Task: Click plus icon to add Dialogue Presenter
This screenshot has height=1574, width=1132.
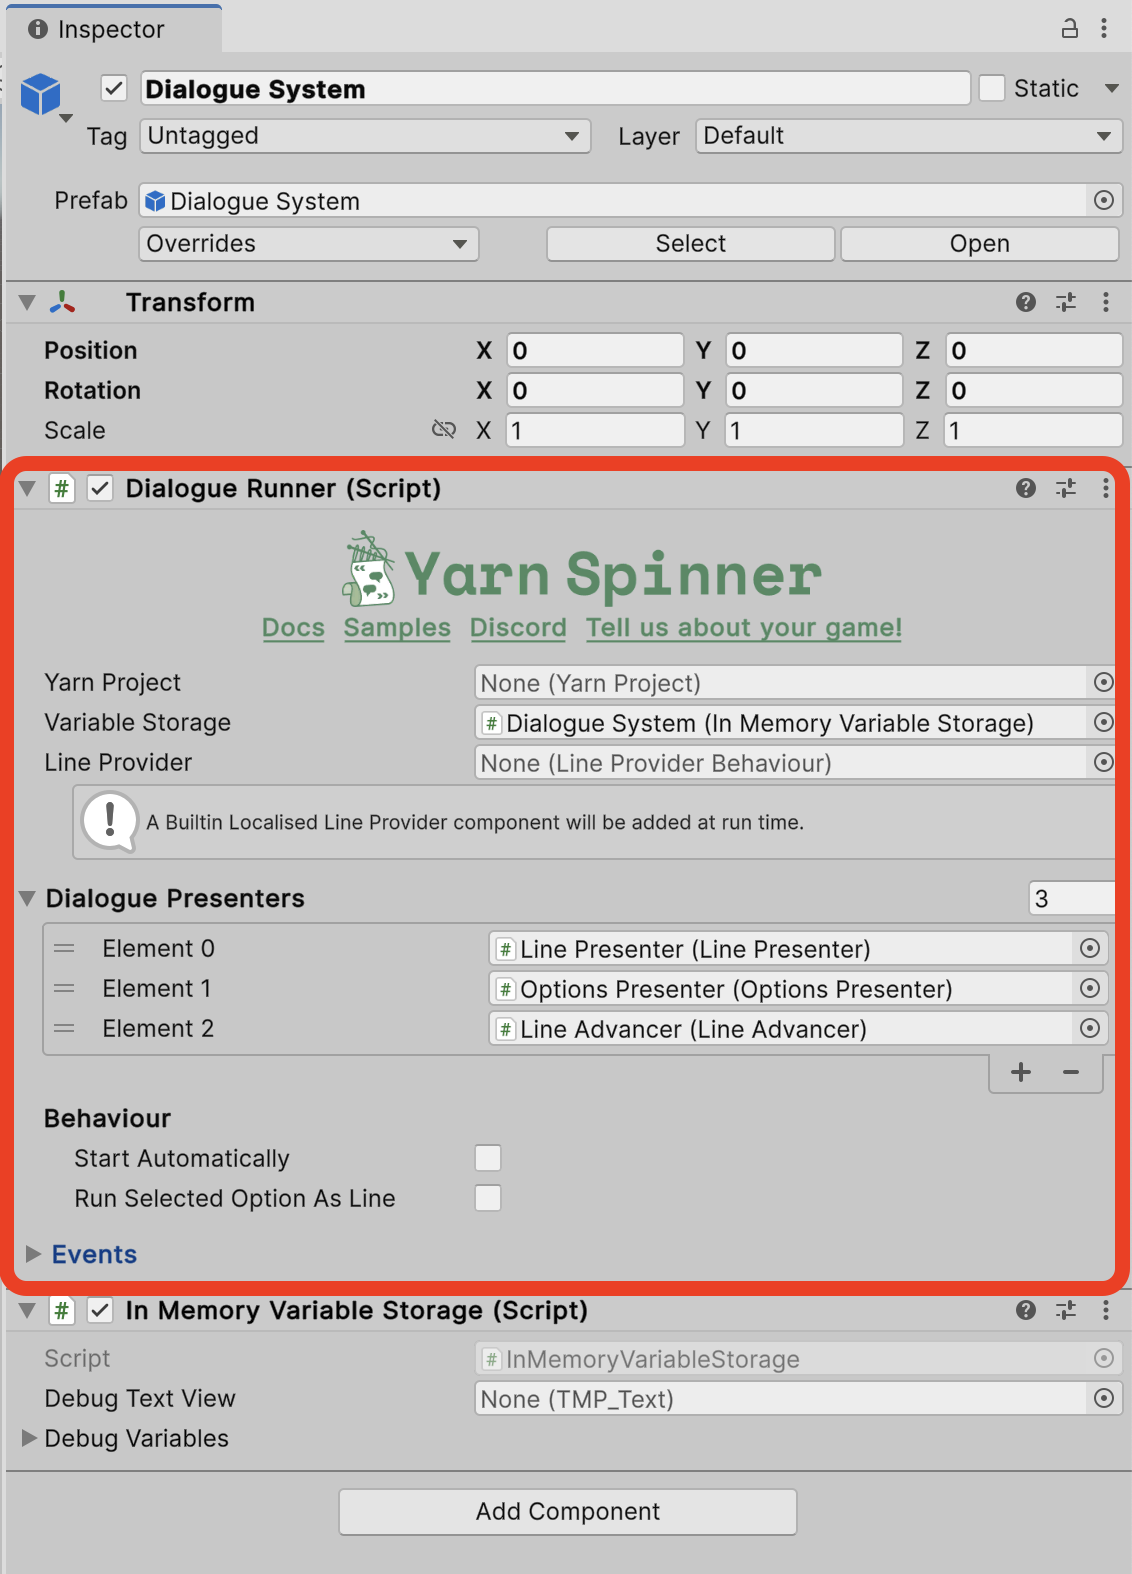Action: click(x=1020, y=1072)
